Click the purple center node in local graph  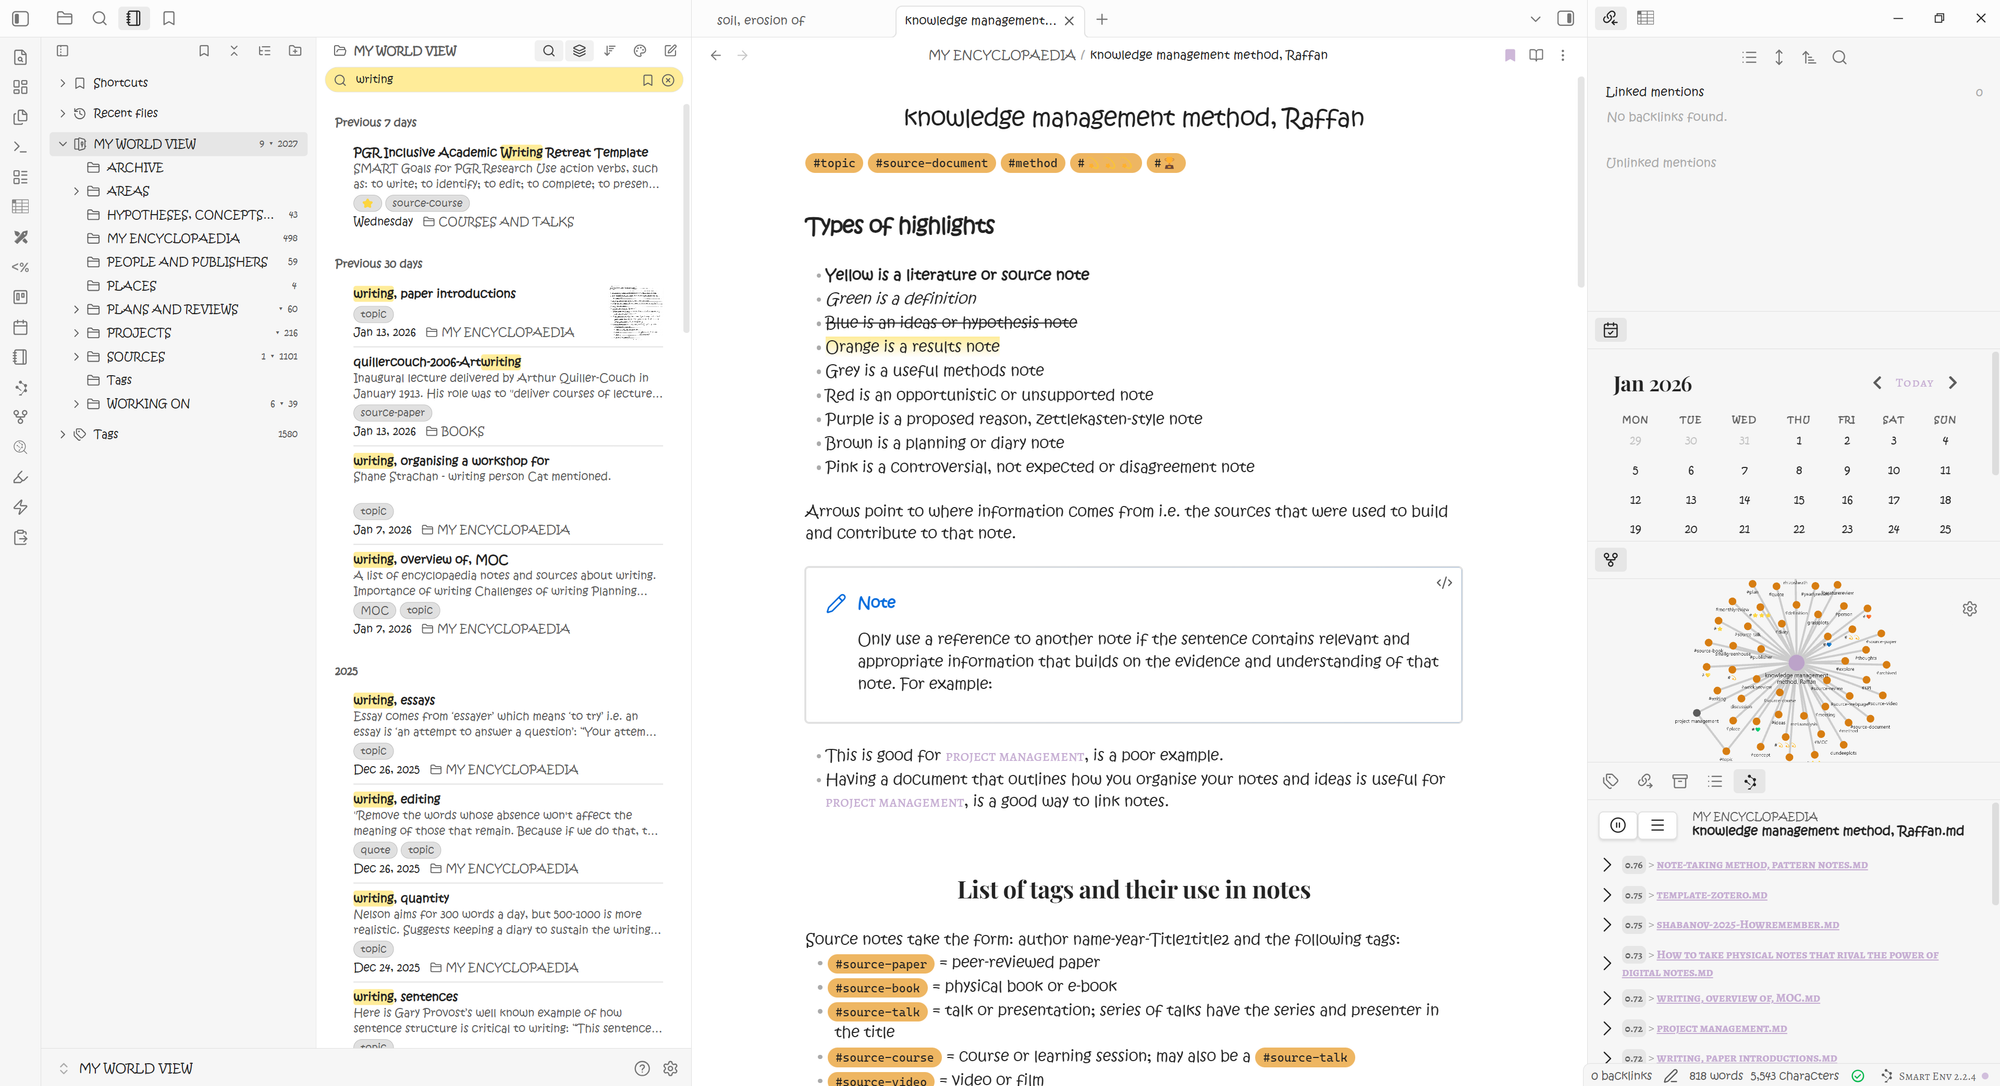(x=1796, y=663)
